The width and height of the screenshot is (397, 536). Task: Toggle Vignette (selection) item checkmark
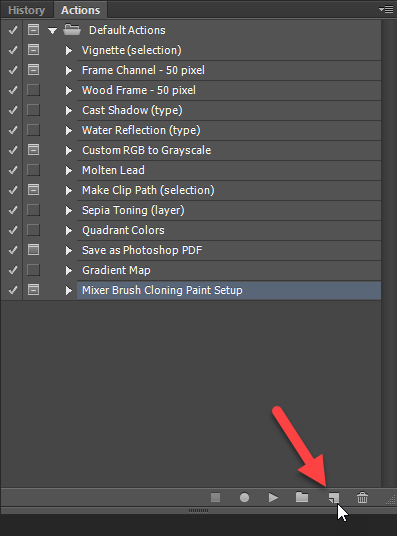click(x=13, y=50)
